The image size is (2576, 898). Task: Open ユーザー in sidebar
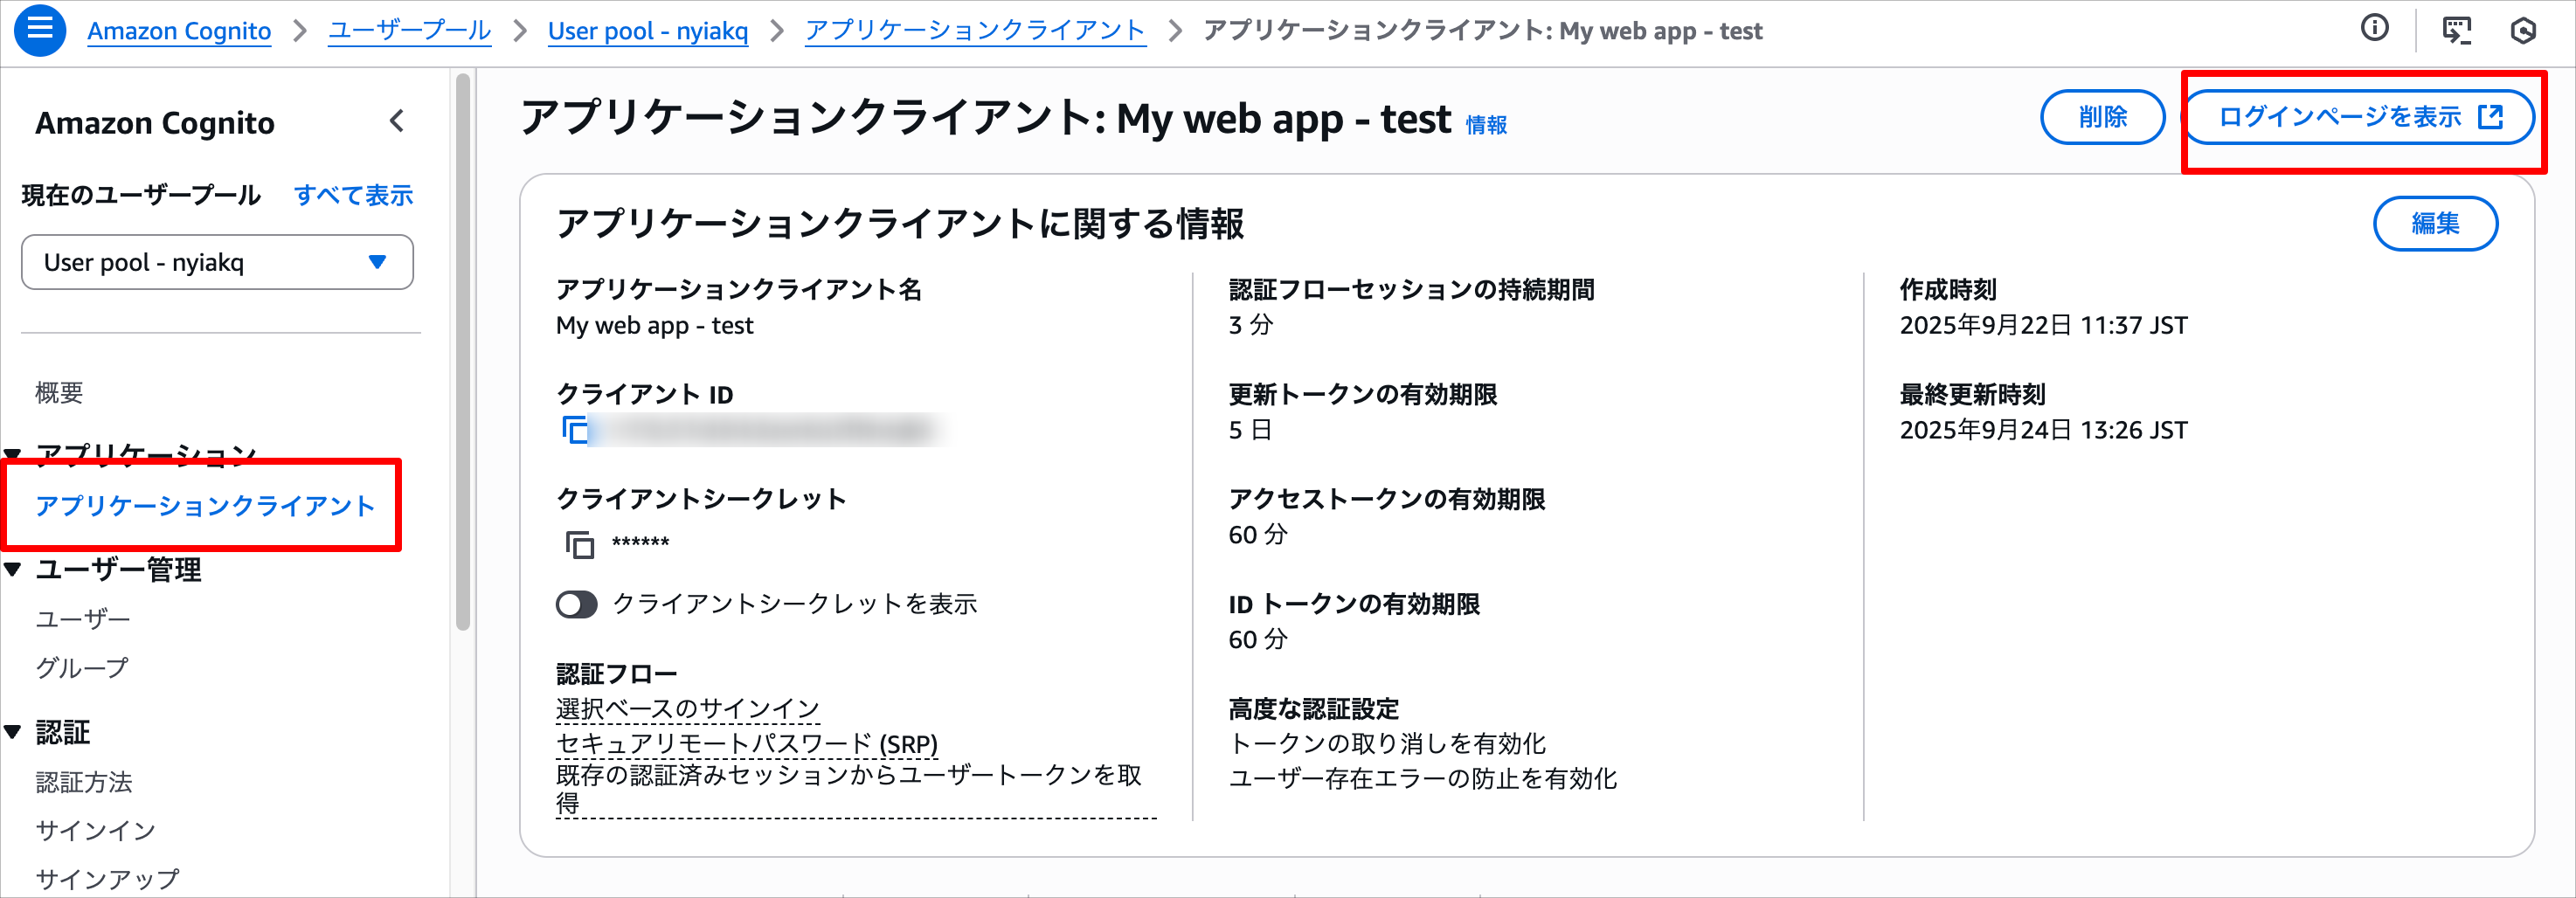83,619
